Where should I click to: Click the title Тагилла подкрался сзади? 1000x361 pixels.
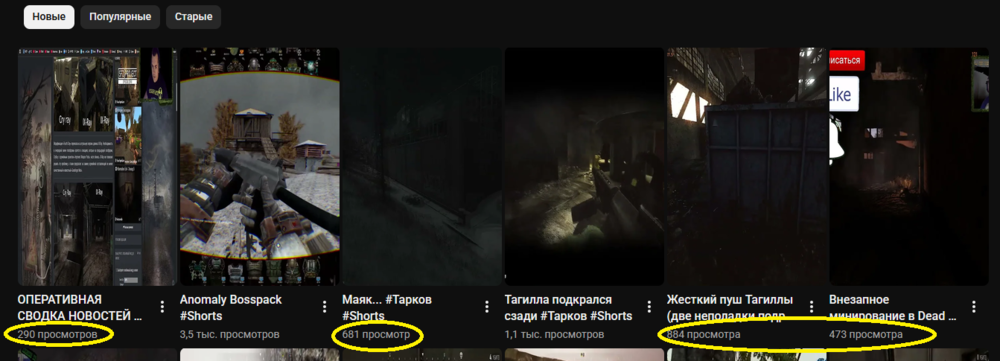(568, 308)
